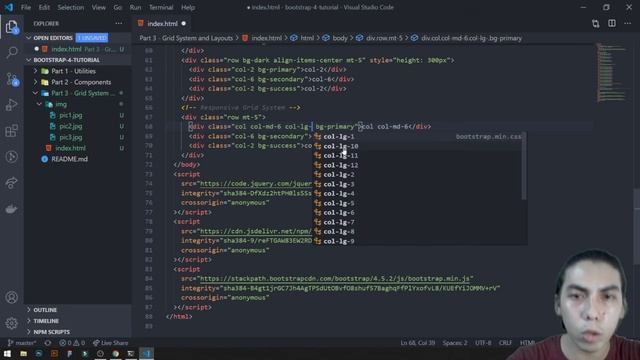The width and height of the screenshot is (640, 360).
Task: Open the Explorer view in activity bar
Action: [x=12, y=27]
